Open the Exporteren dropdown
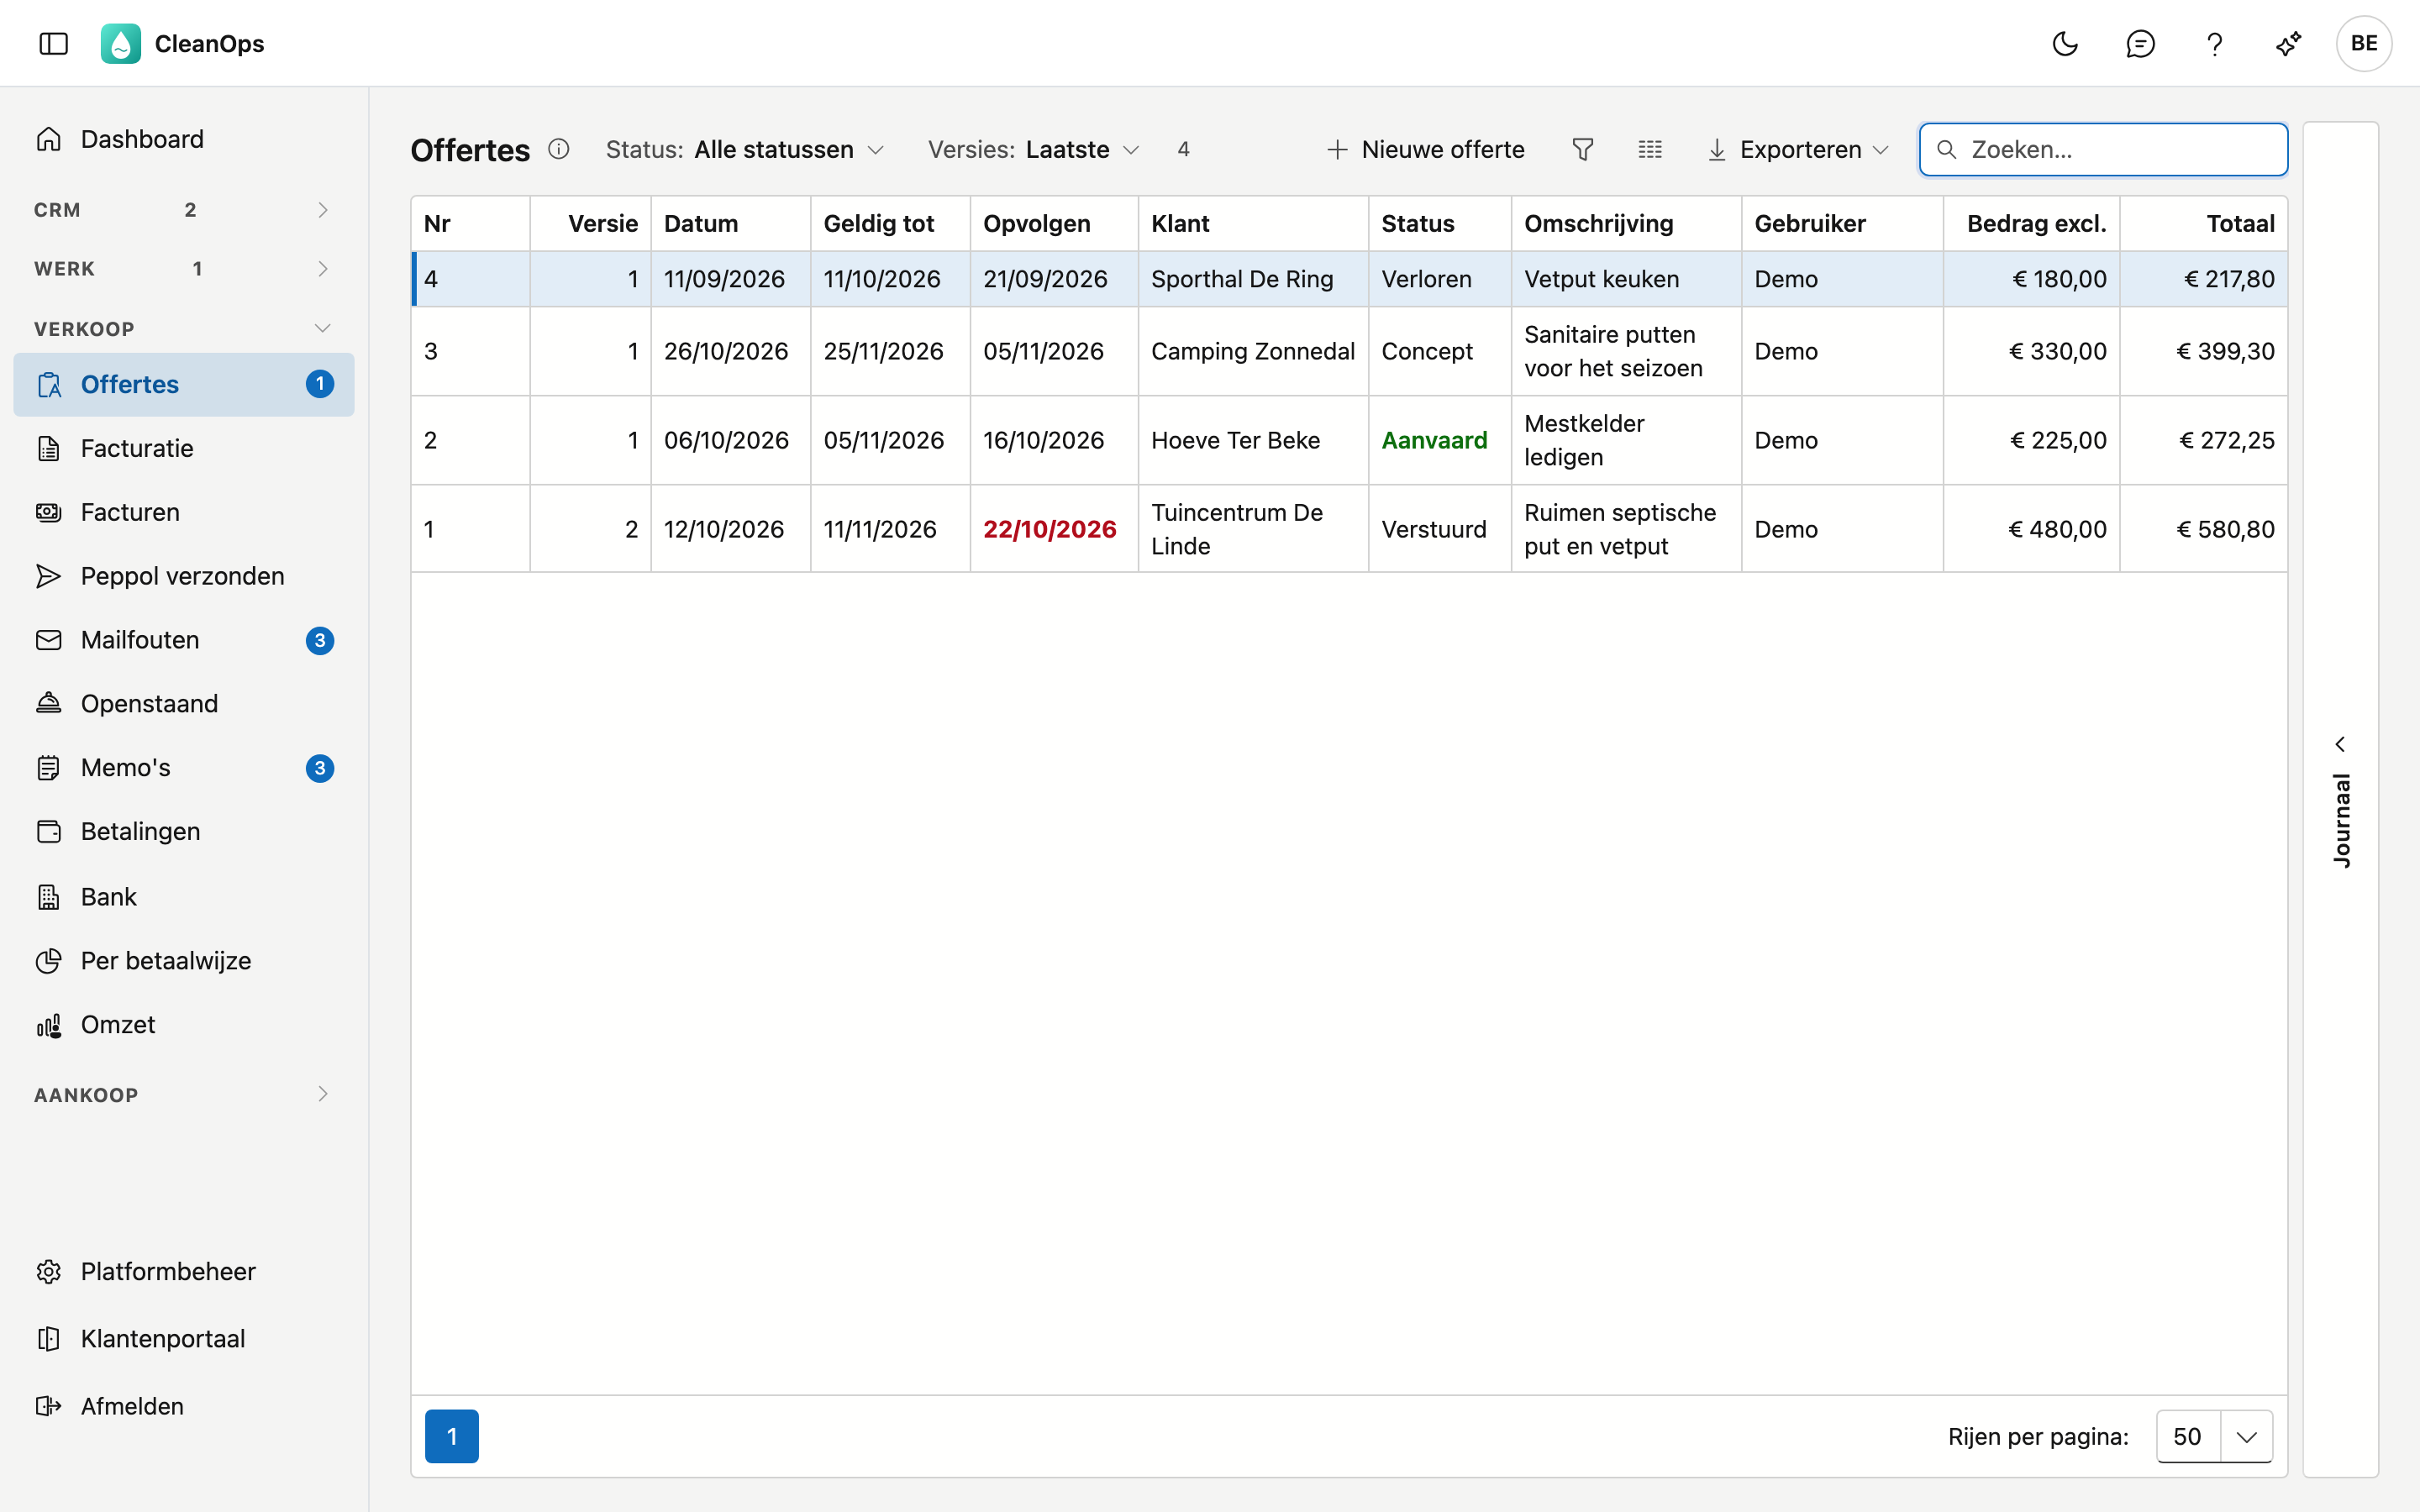2420x1512 pixels. tap(1798, 149)
